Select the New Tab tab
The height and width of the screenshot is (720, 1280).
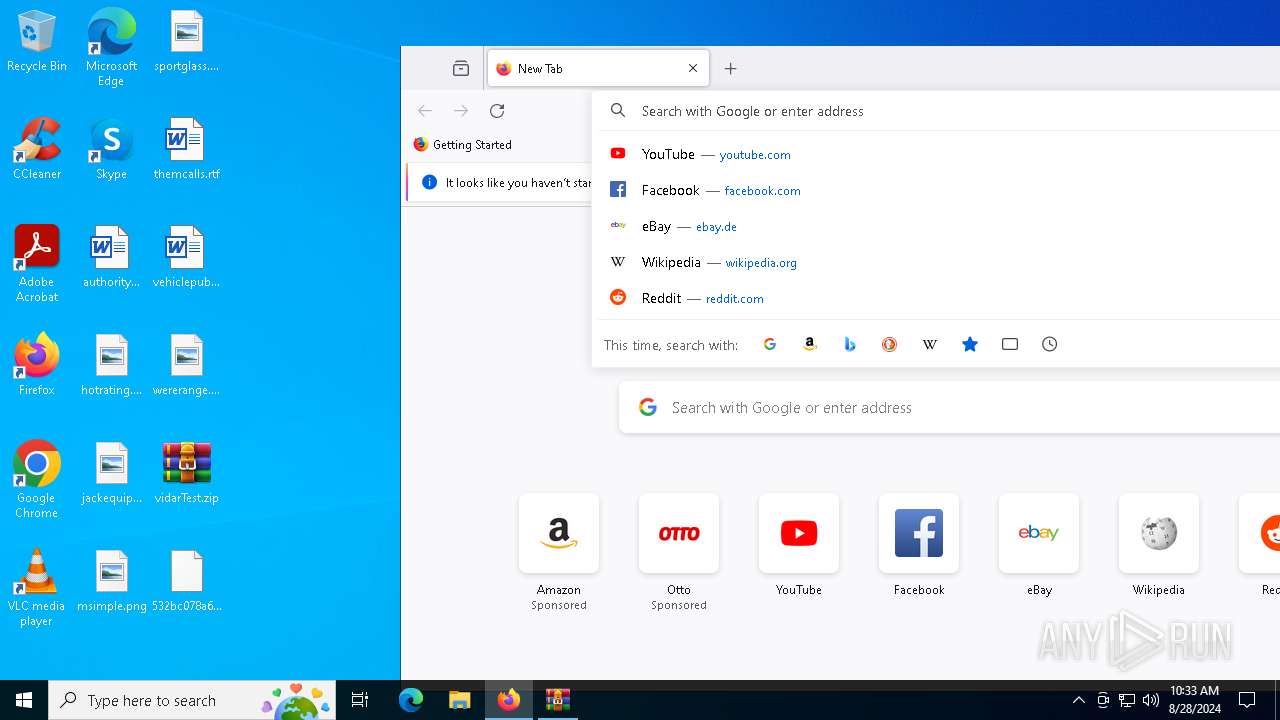pos(598,69)
